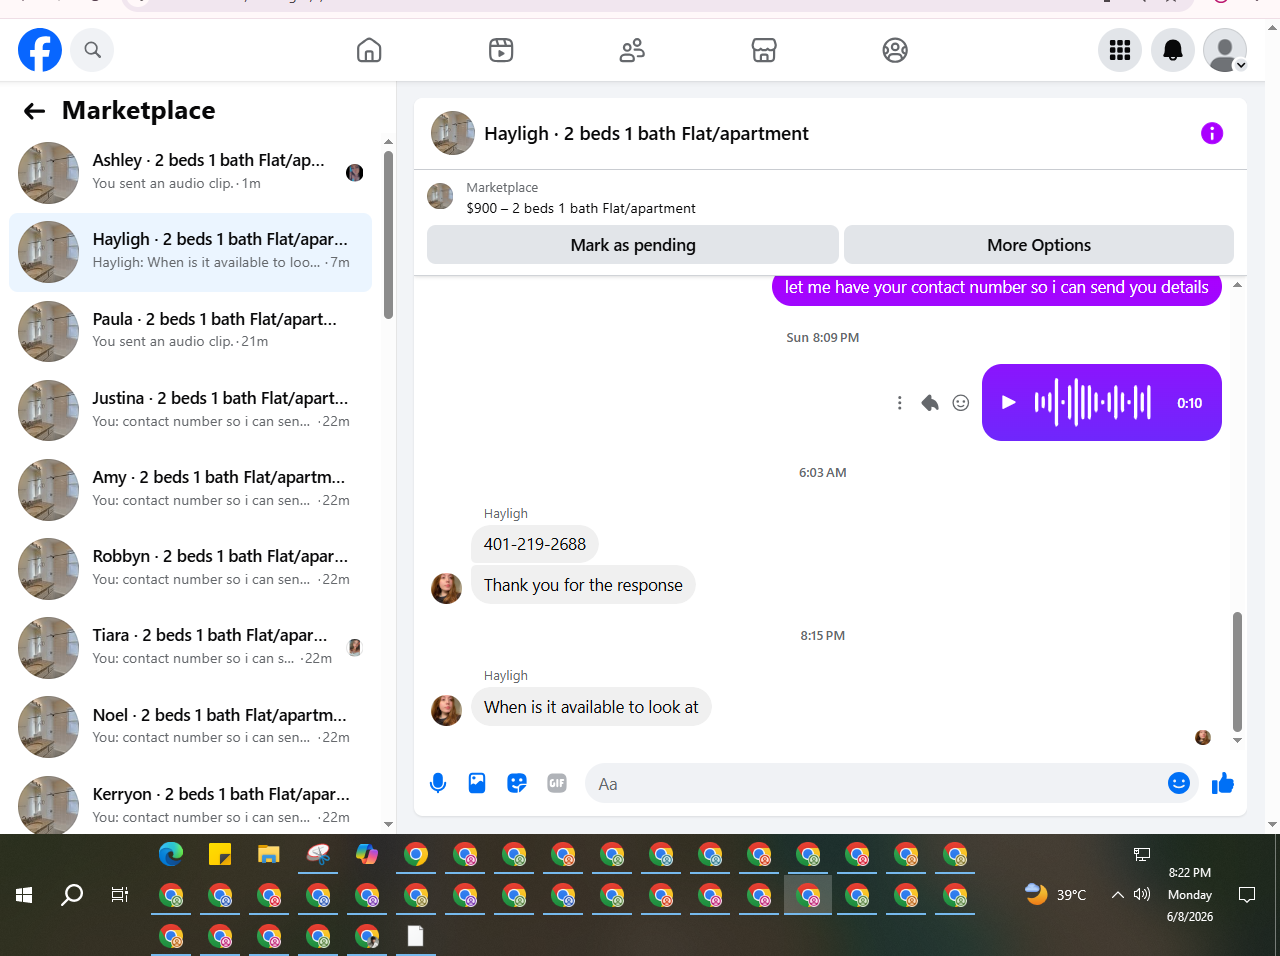
Task: Open the Robbyn conversation
Action: pos(190,568)
